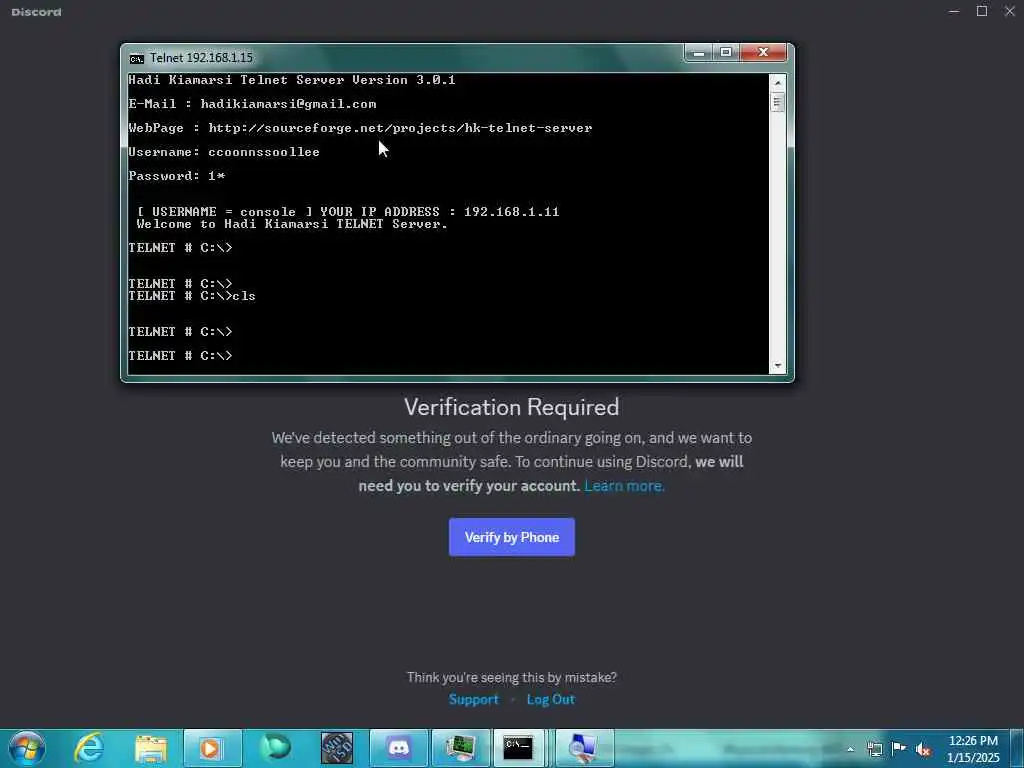Click the 'Username: ccoonnssoollee' line
This screenshot has height=768, width=1024.
pos(224,152)
